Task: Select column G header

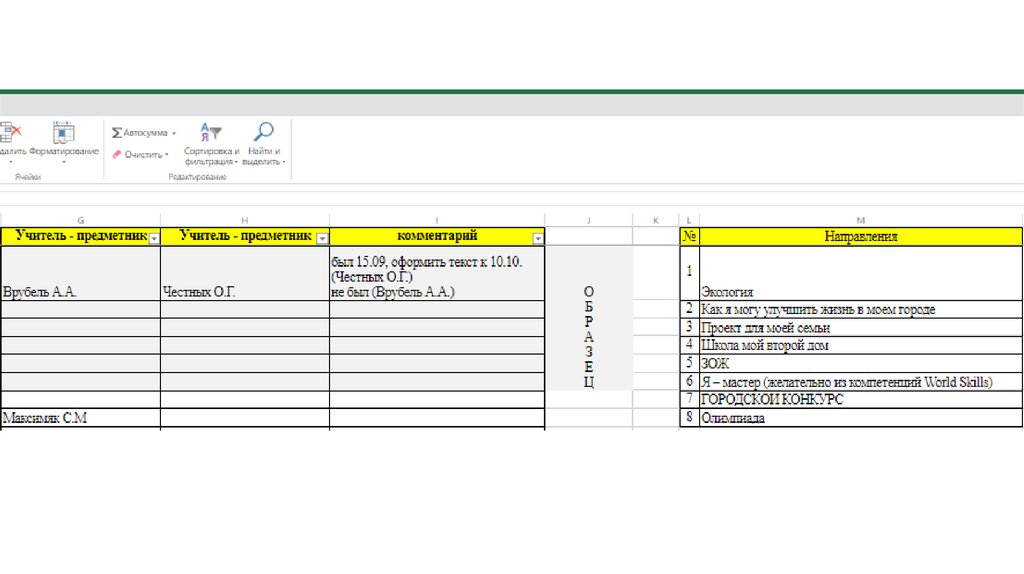Action: pyautogui.click(x=80, y=219)
